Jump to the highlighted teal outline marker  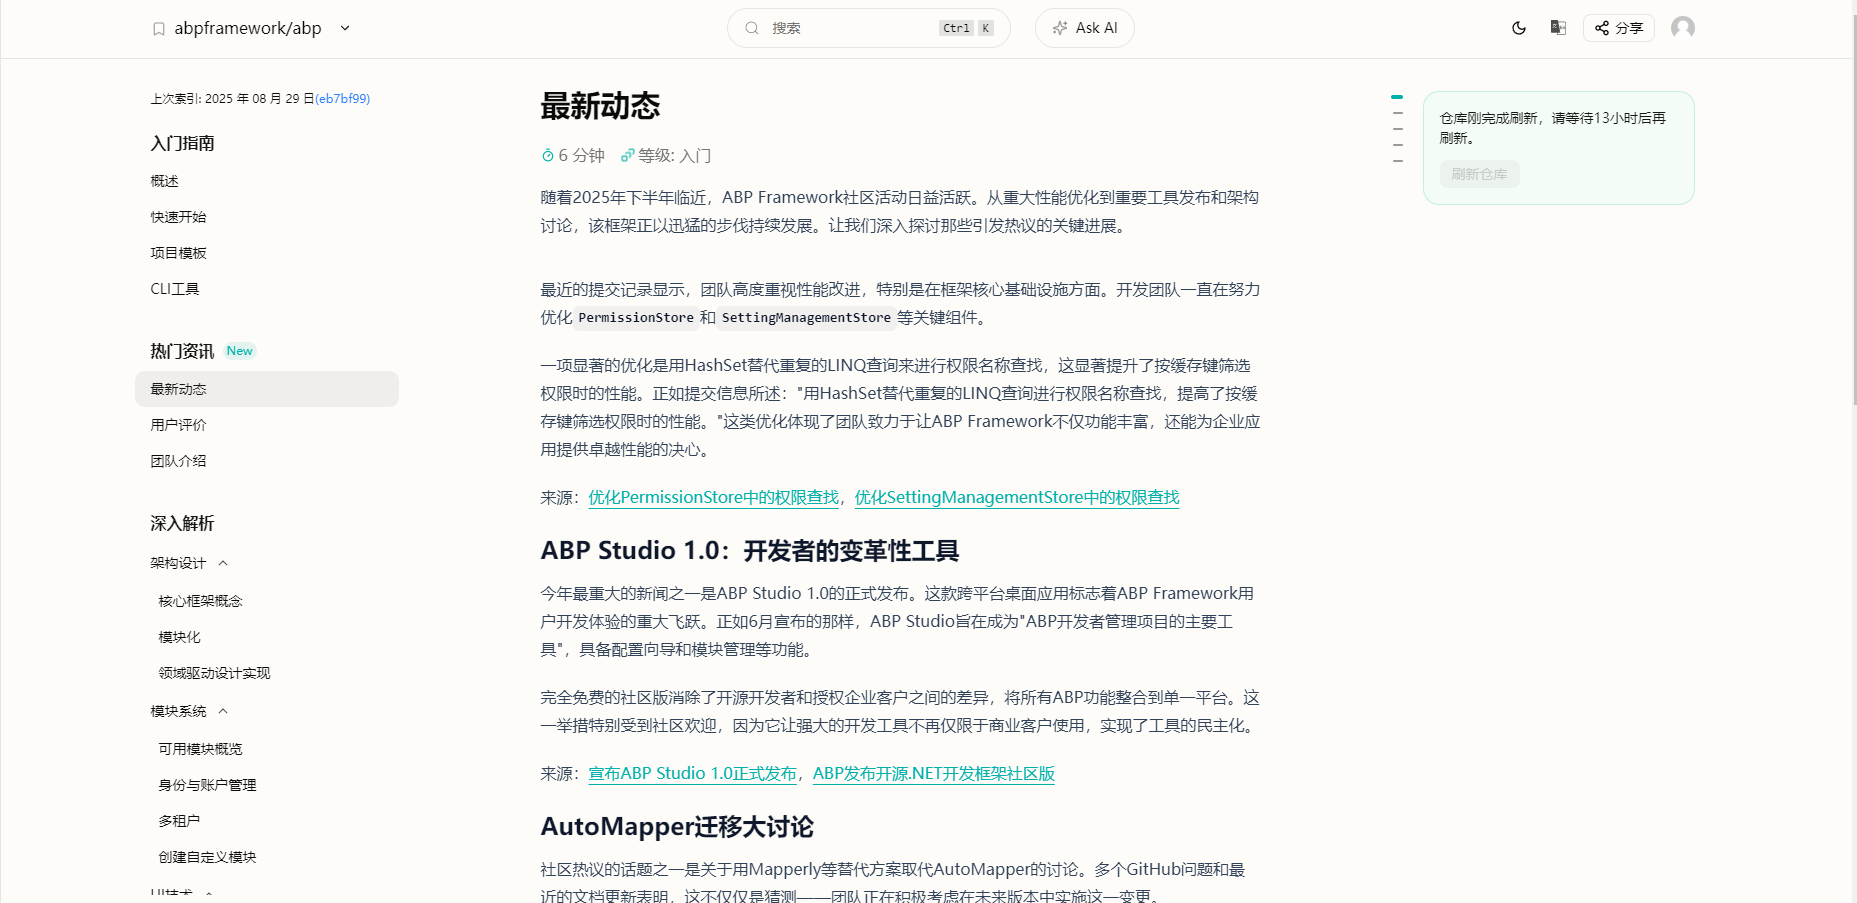click(1397, 97)
